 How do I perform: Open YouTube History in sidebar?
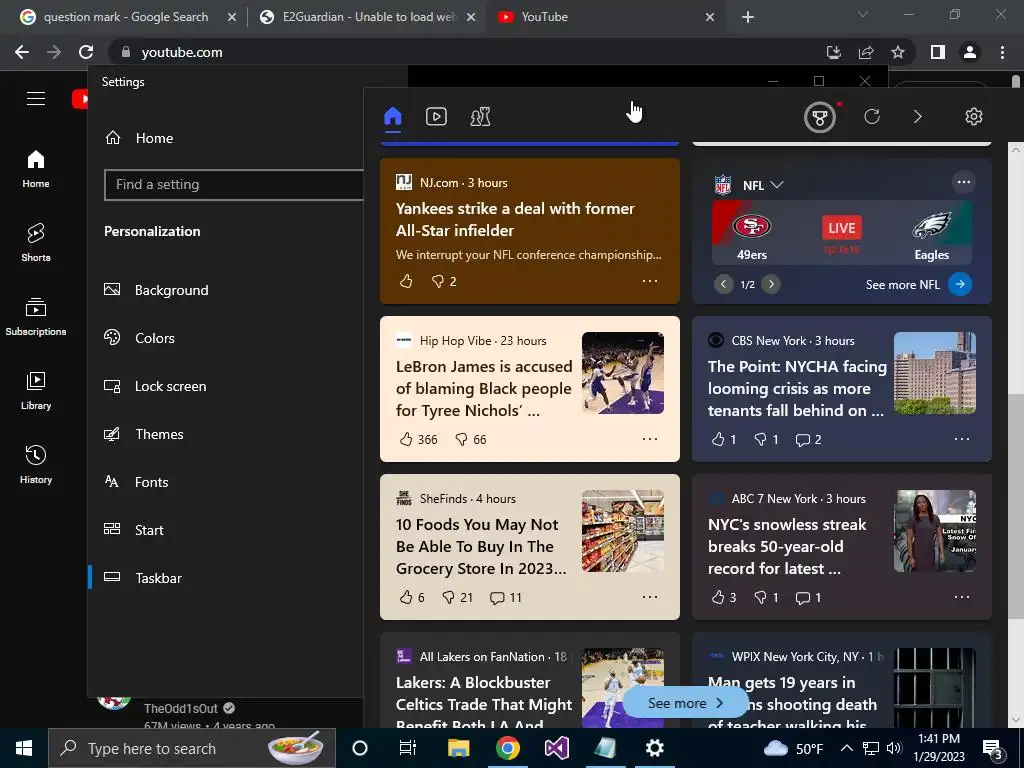[x=36, y=464]
